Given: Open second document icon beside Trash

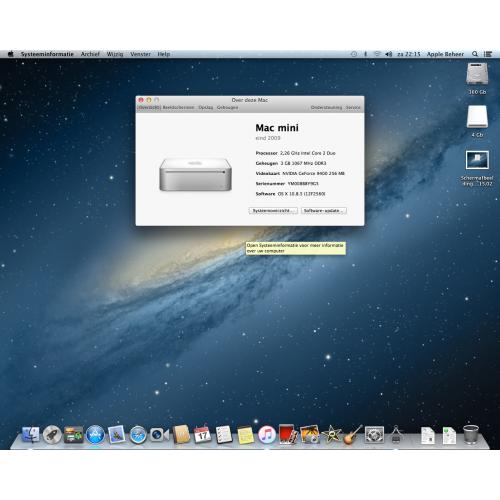Looking at the screenshot, I should (449, 435).
